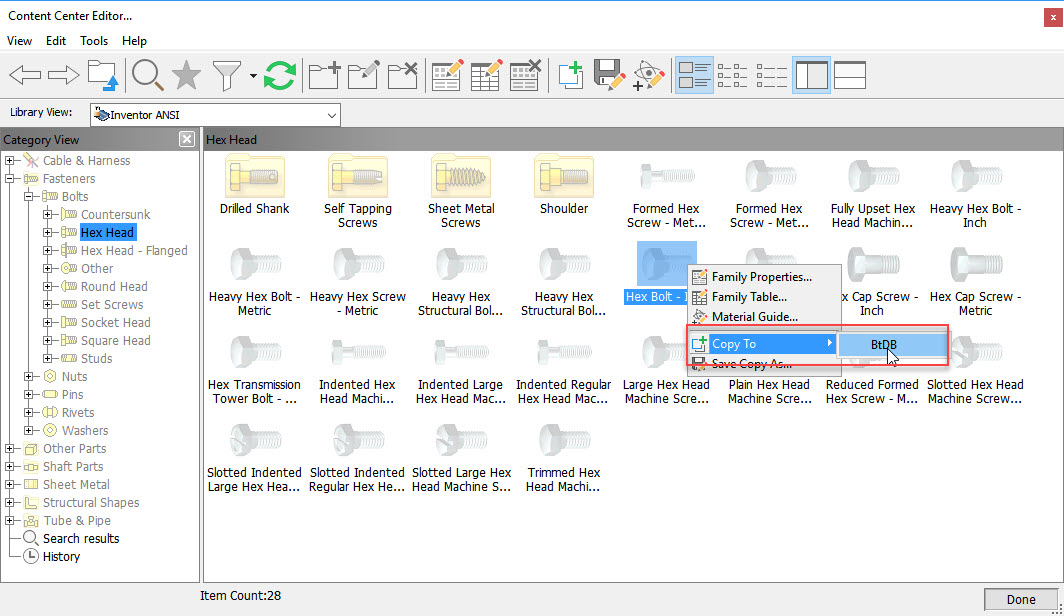Switch to the horizontal split view icon
Screen dimensions: 1064x616
[x=849, y=75]
